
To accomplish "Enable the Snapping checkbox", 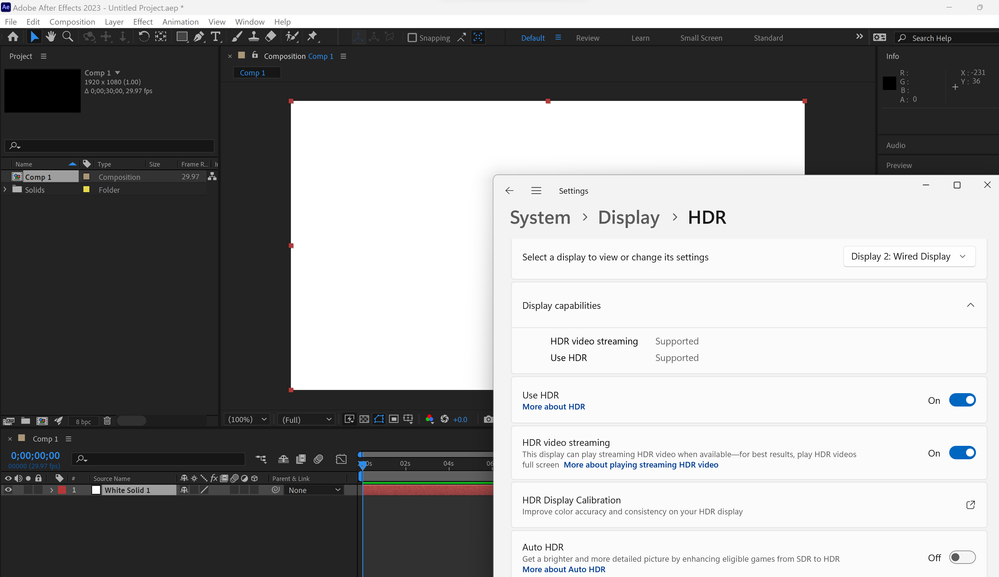I will point(412,38).
